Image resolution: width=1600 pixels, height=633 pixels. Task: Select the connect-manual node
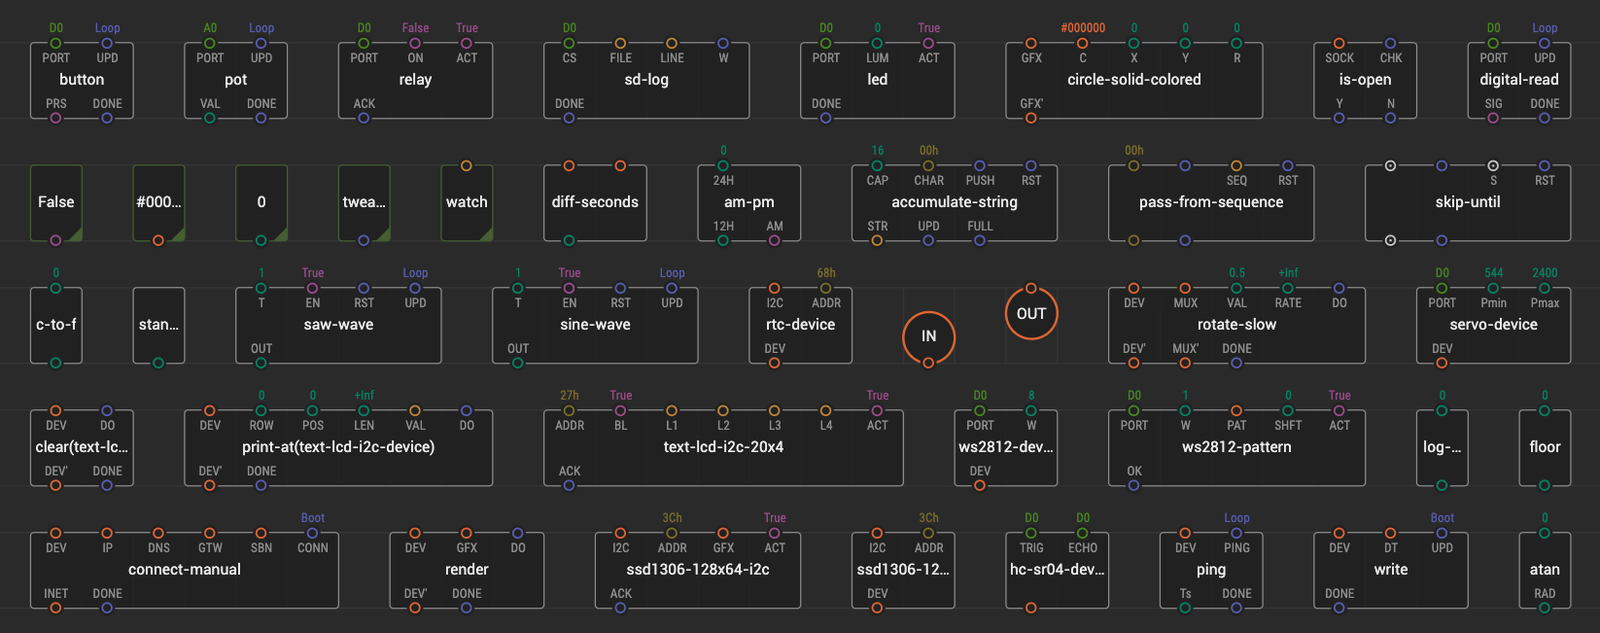coord(184,570)
